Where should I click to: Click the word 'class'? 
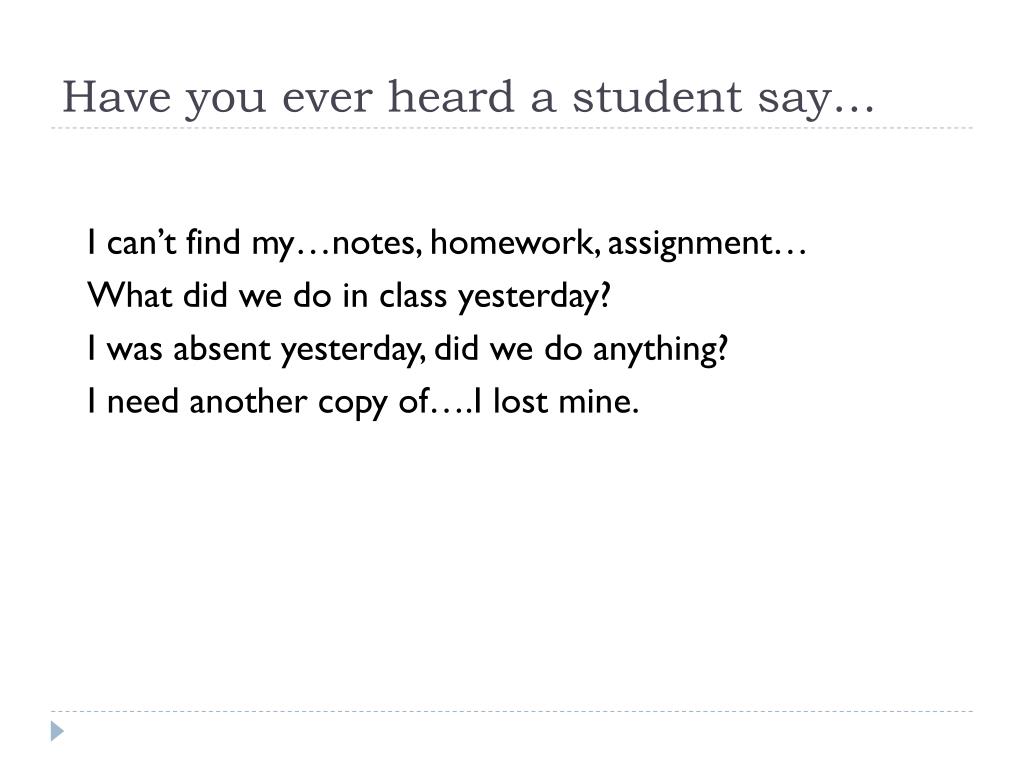click(413, 296)
